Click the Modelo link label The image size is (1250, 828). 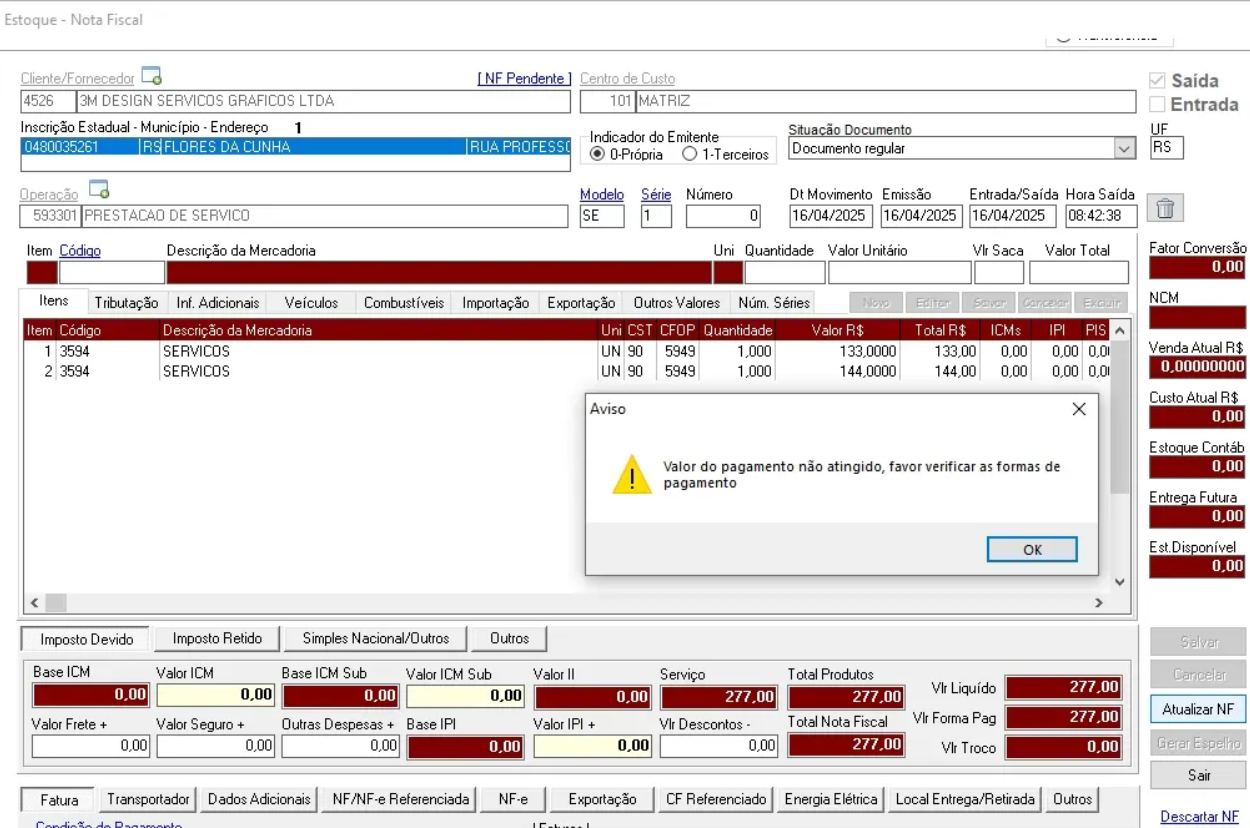[602, 194]
